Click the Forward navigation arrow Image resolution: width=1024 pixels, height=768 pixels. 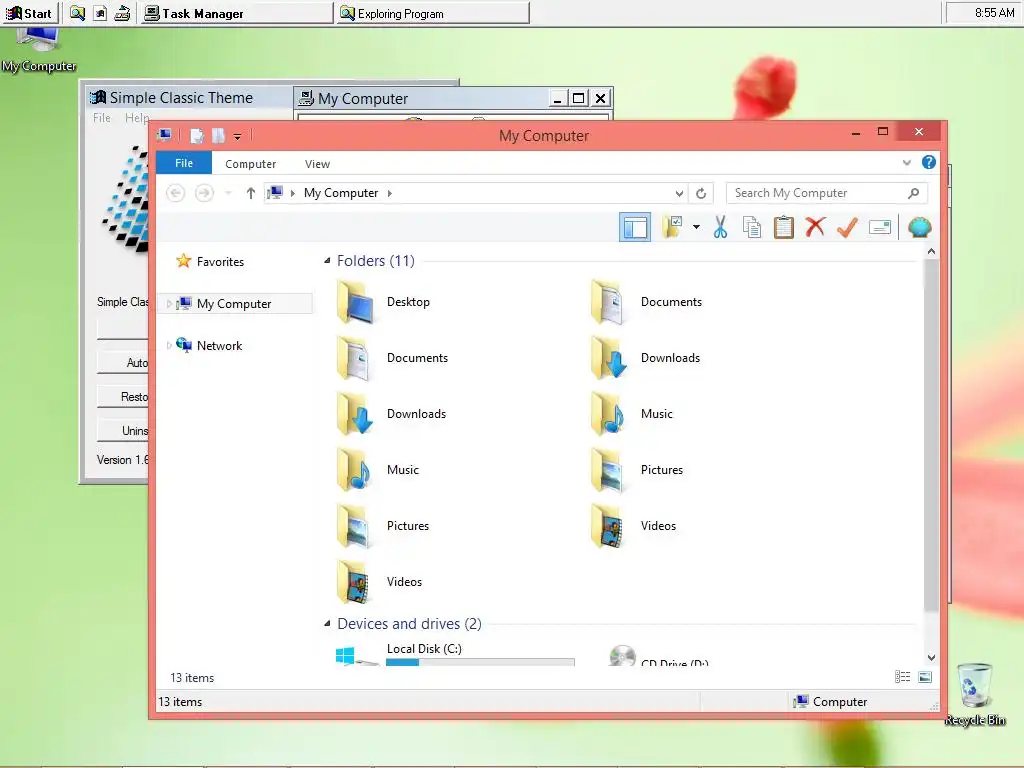(x=204, y=193)
